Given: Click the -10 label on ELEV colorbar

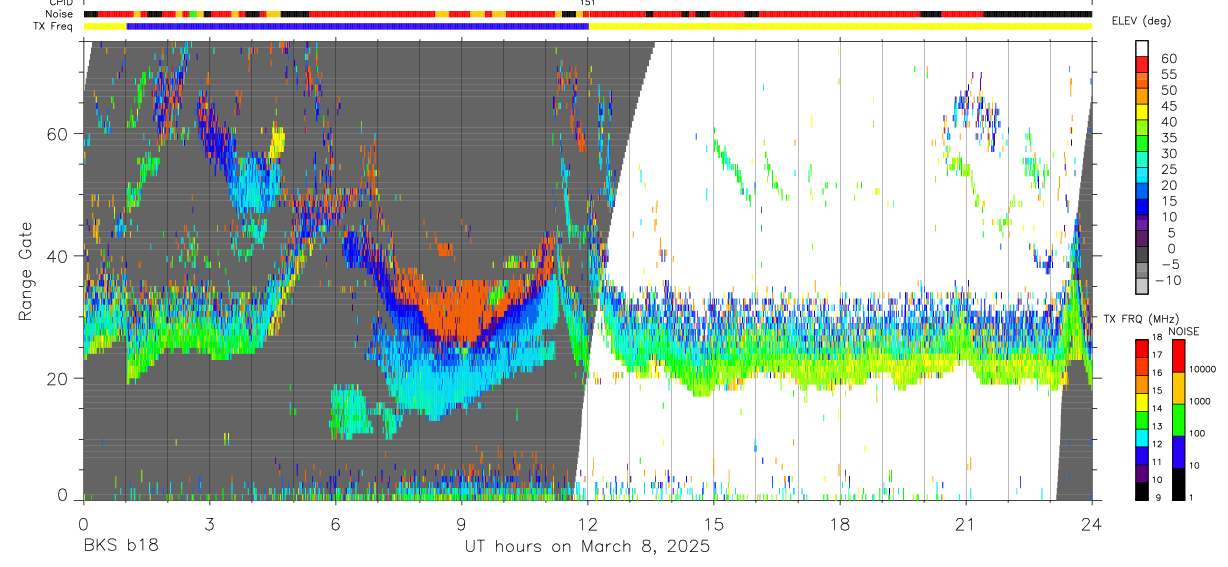Looking at the screenshot, I should 1168,282.
